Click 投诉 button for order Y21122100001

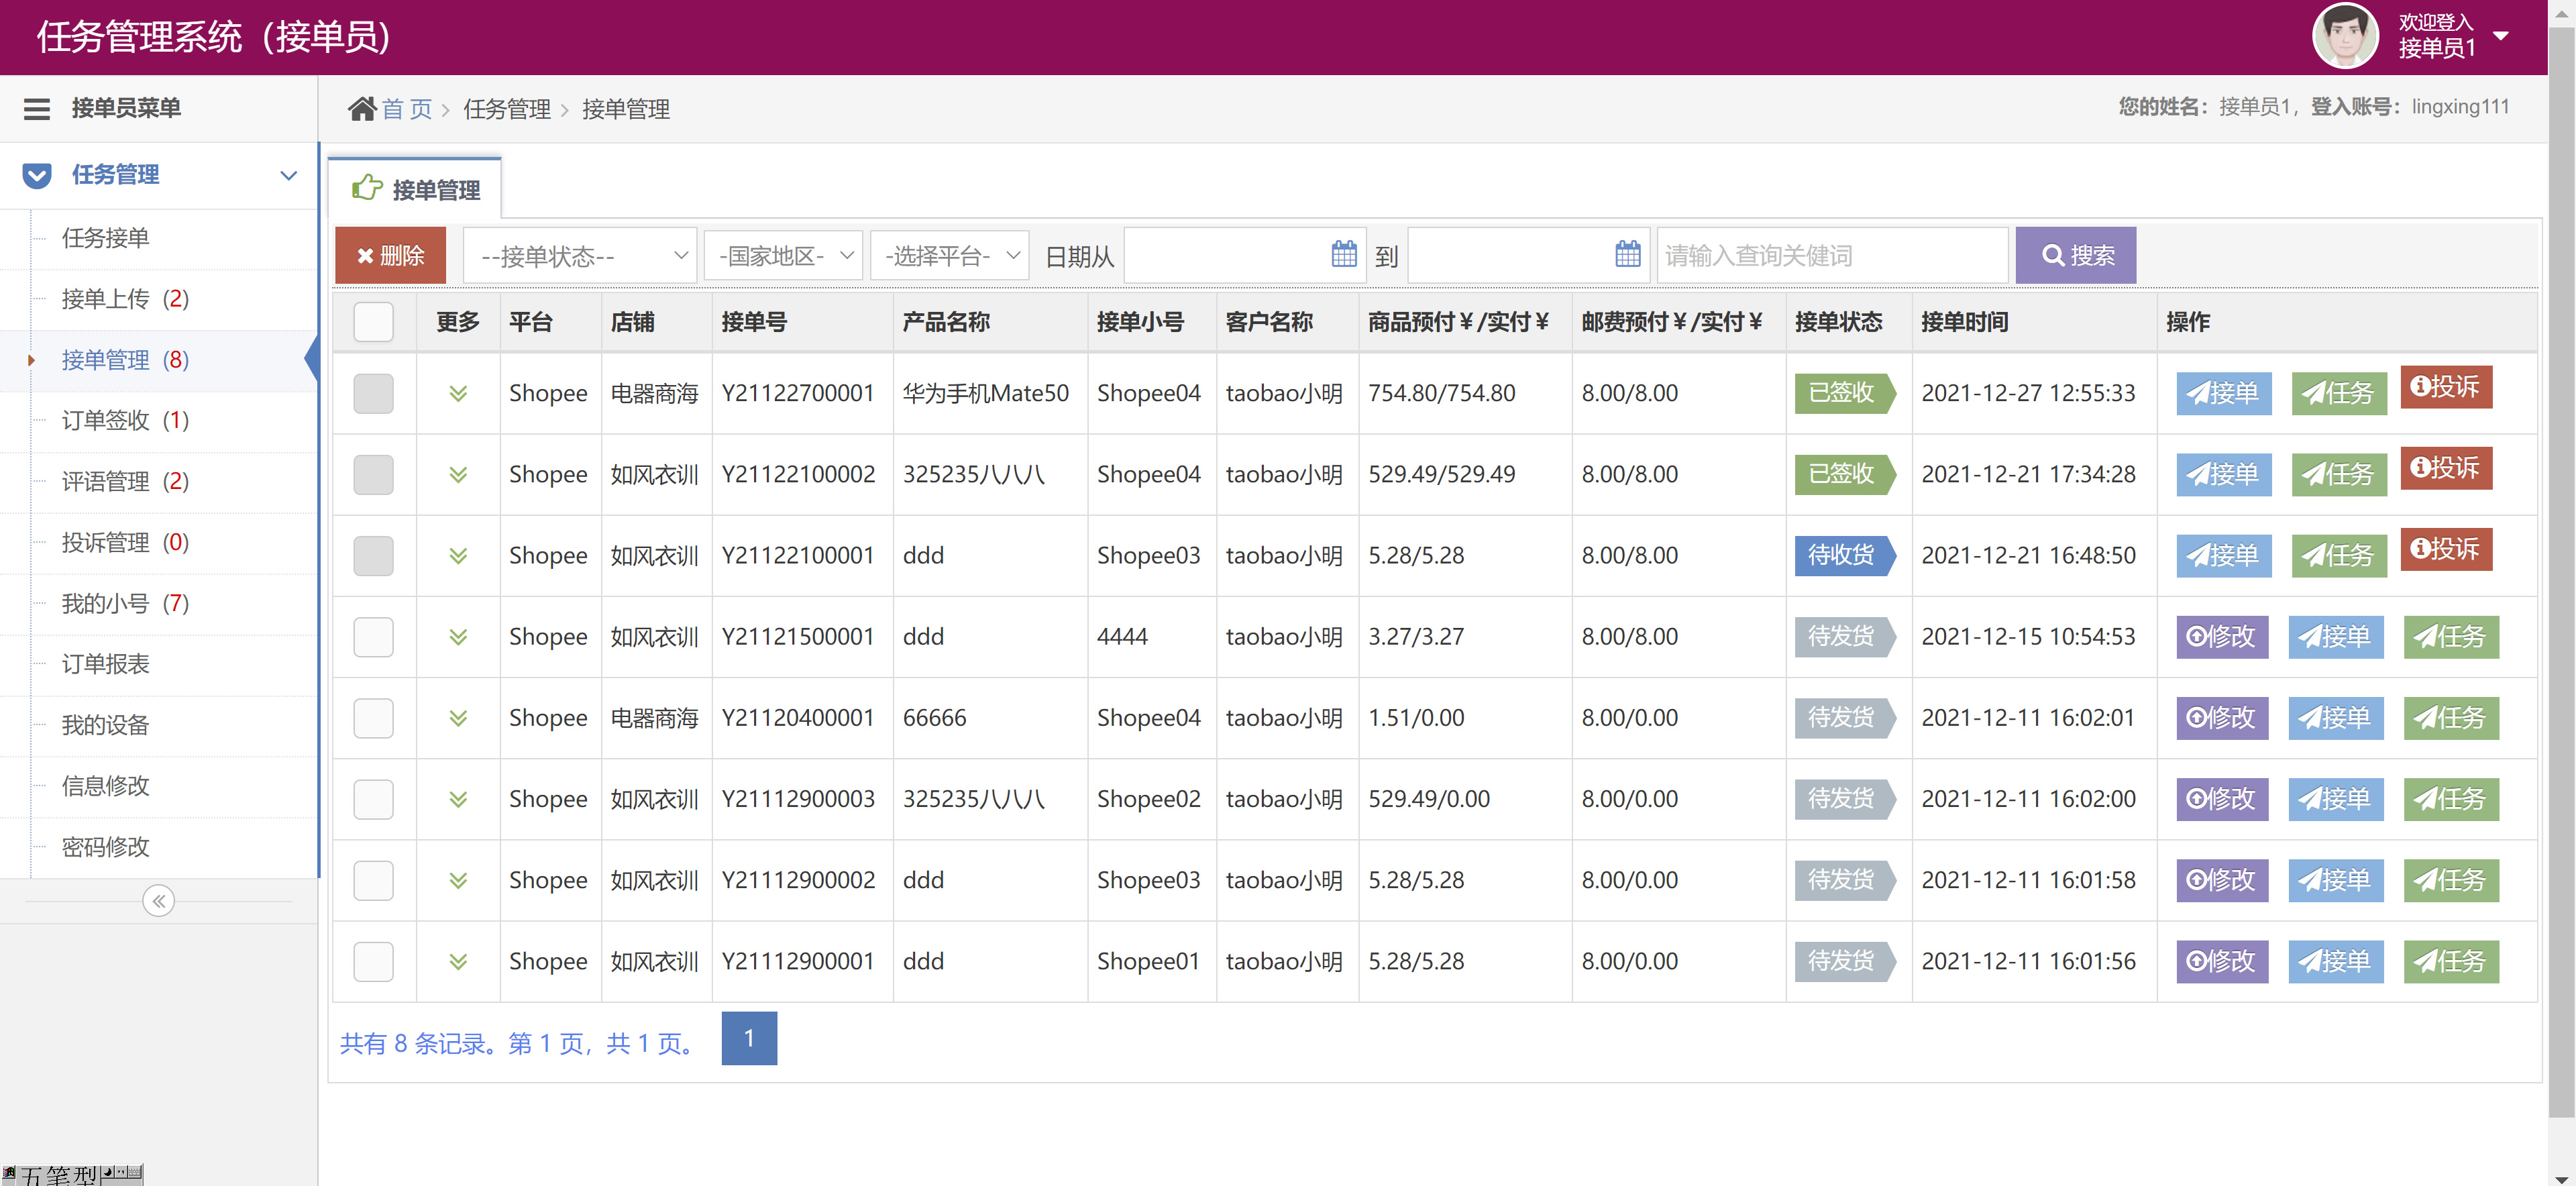(2446, 548)
